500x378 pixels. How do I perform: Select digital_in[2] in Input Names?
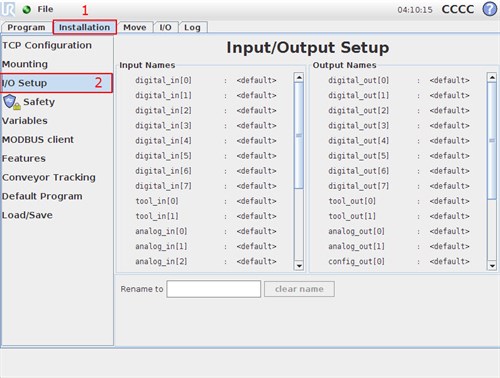click(163, 110)
